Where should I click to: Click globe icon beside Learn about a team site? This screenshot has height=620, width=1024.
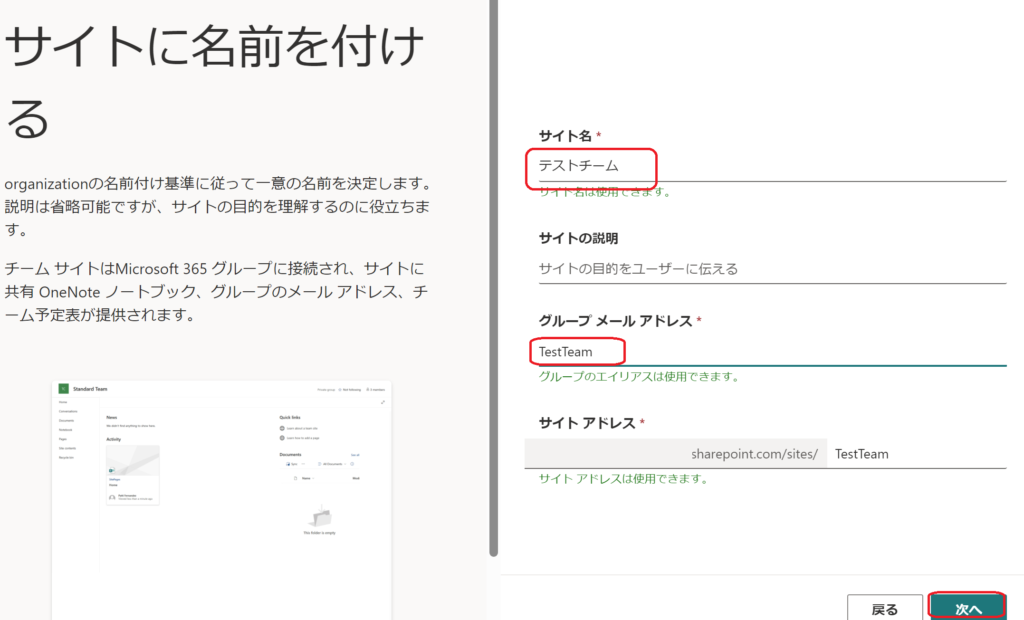click(283, 429)
